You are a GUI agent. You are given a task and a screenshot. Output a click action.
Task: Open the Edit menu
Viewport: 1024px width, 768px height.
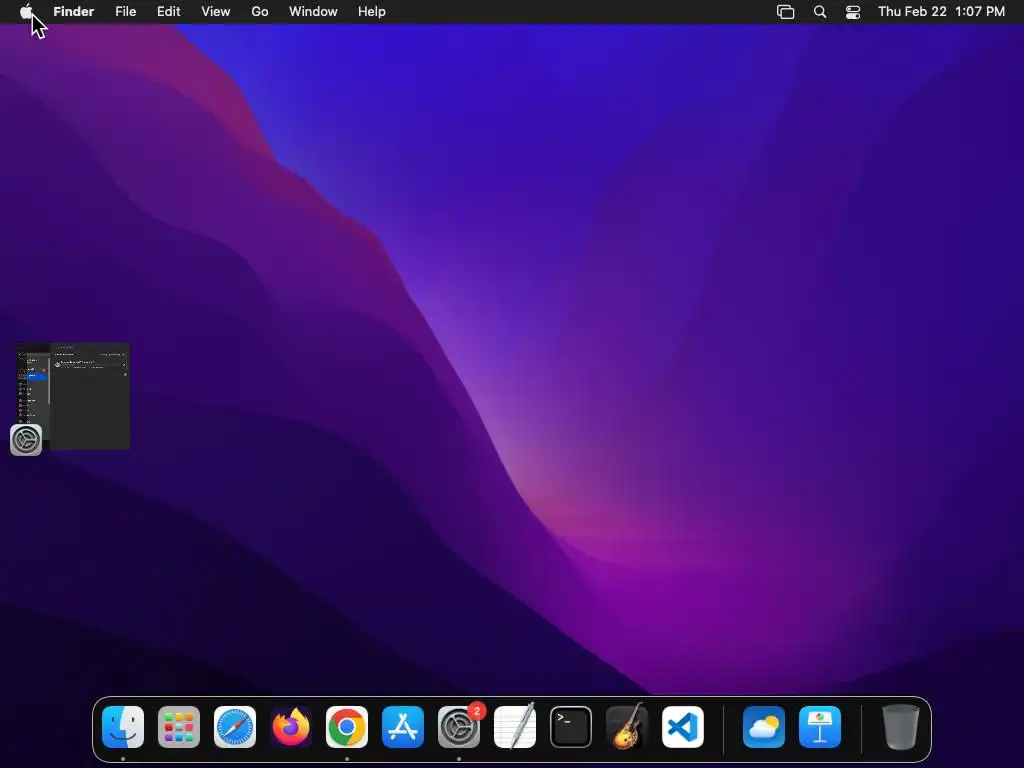168,11
